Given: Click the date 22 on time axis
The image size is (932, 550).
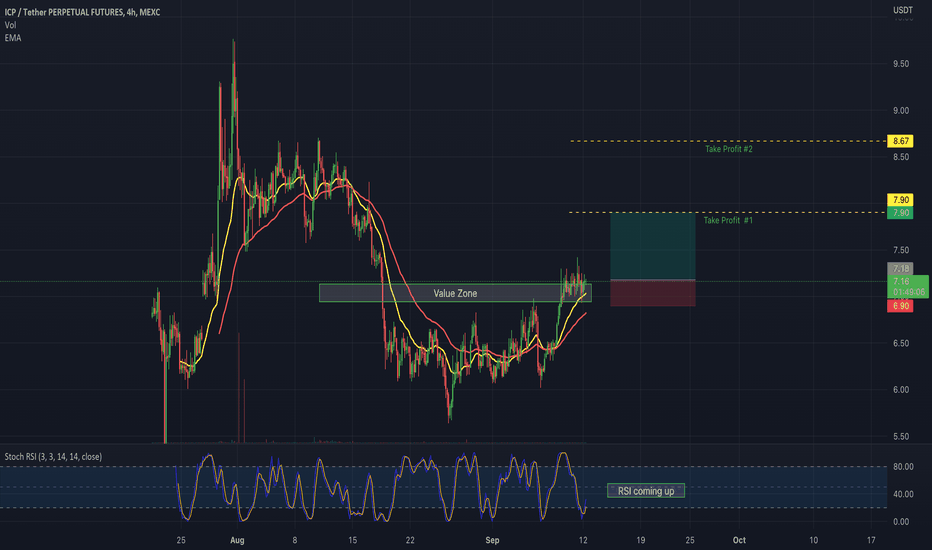Looking at the screenshot, I should click(x=410, y=540).
